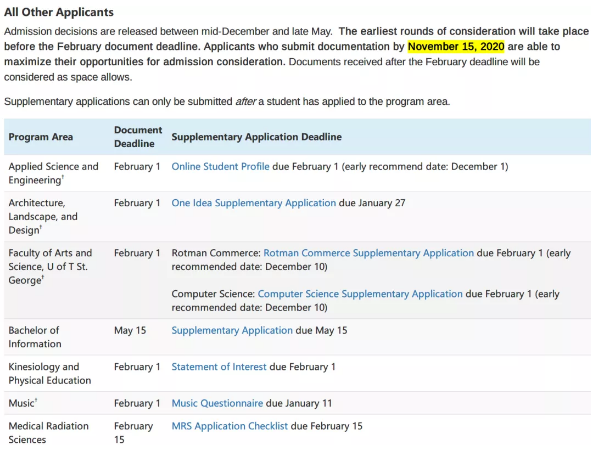This screenshot has height=453, width=591.
Task: Click the Document Deadline column header
Action: 138,137
